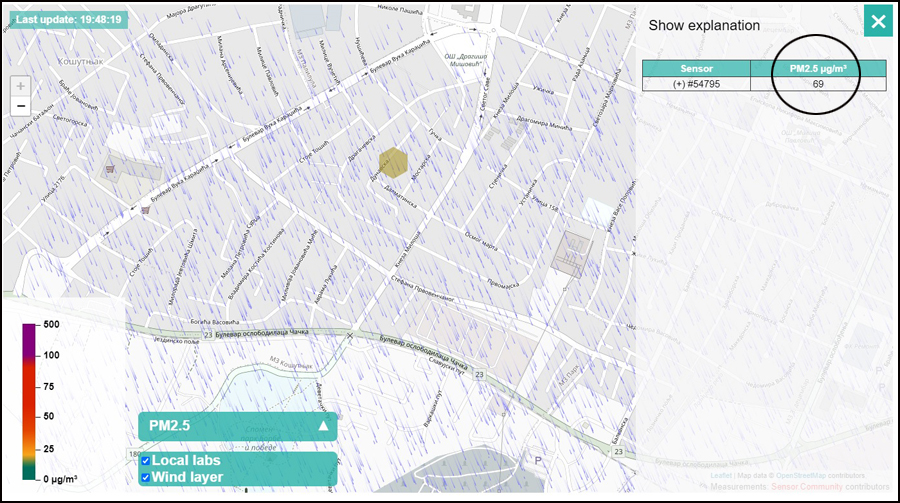Open the Sensor.Community link
This screenshot has width=900, height=503.
pos(807,486)
